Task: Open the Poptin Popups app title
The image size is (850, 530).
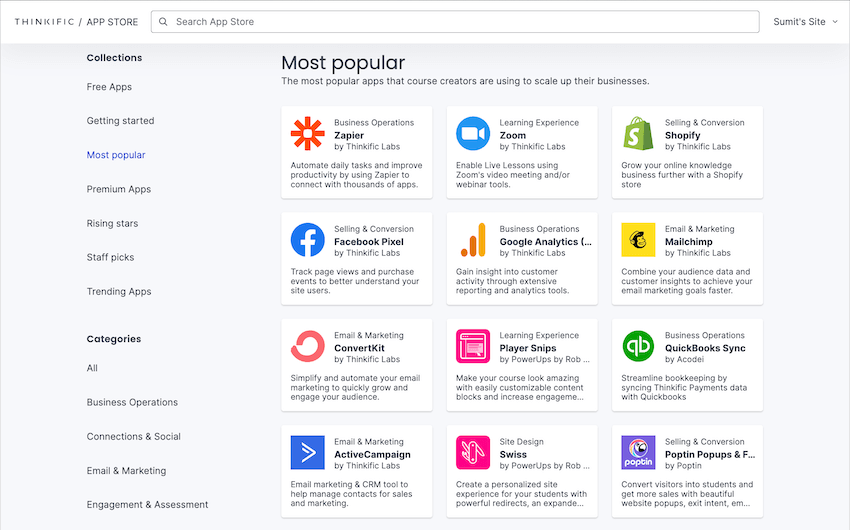Action: 710,455
